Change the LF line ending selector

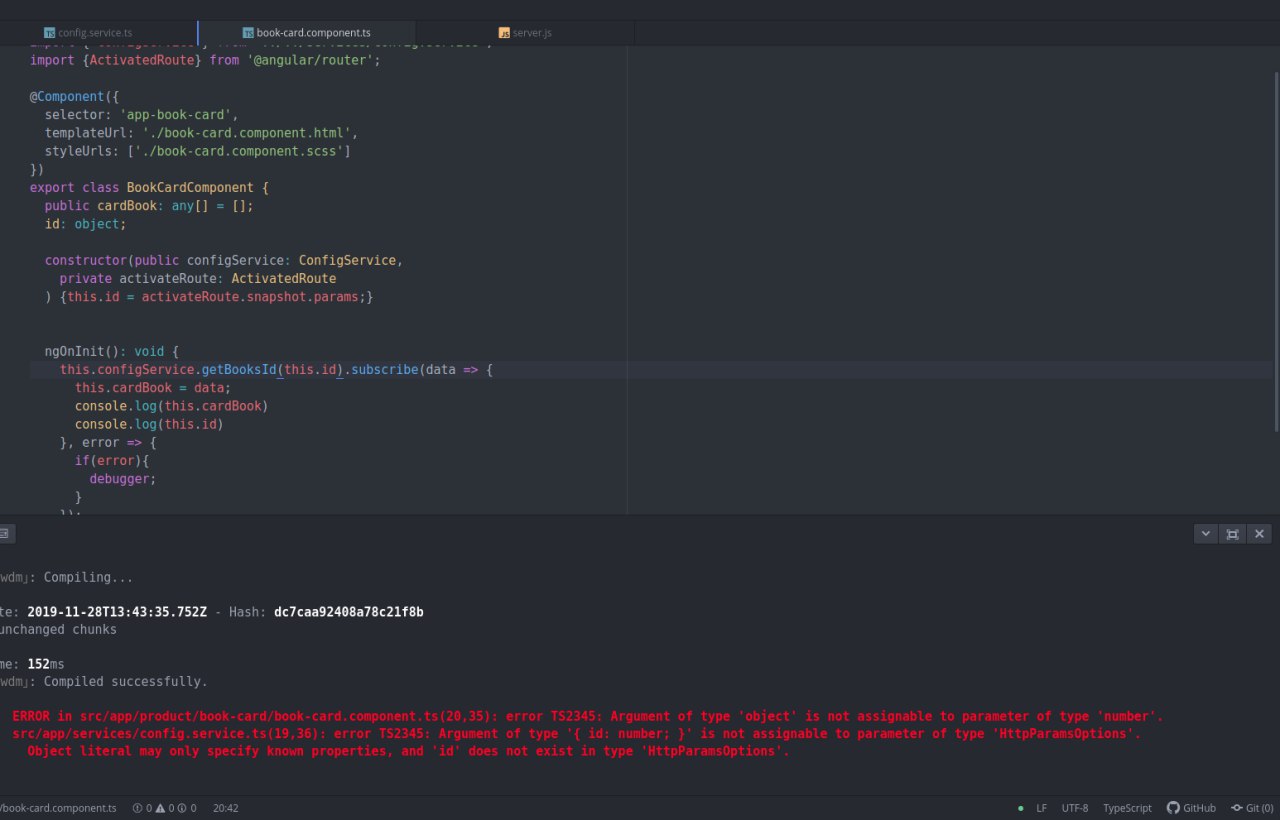1042,808
